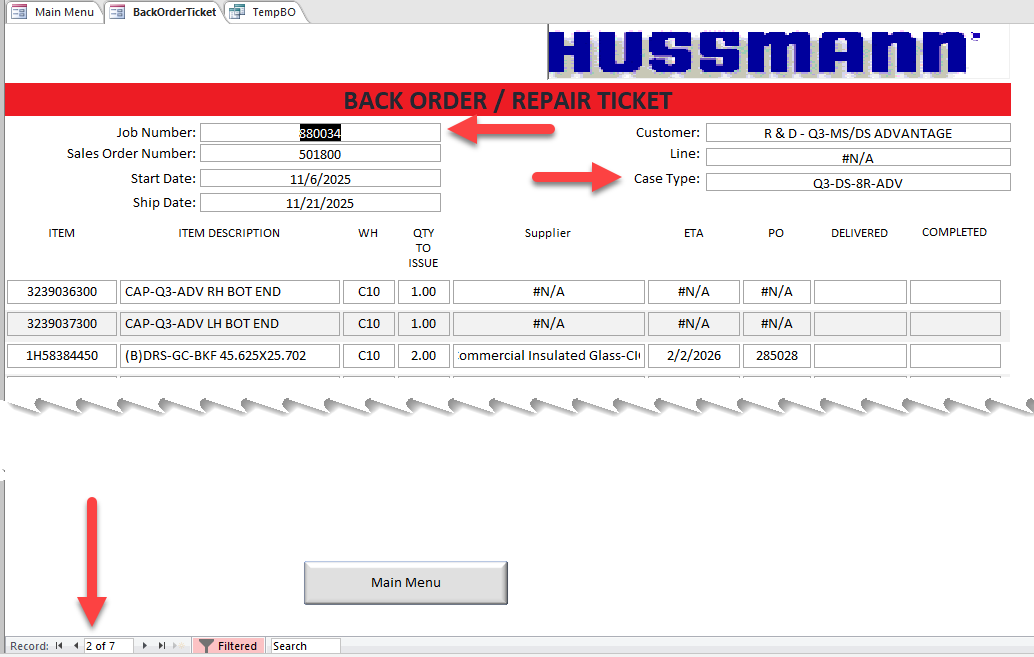The height and width of the screenshot is (657, 1034).
Task: Go to the next record
Action: pyautogui.click(x=144, y=646)
